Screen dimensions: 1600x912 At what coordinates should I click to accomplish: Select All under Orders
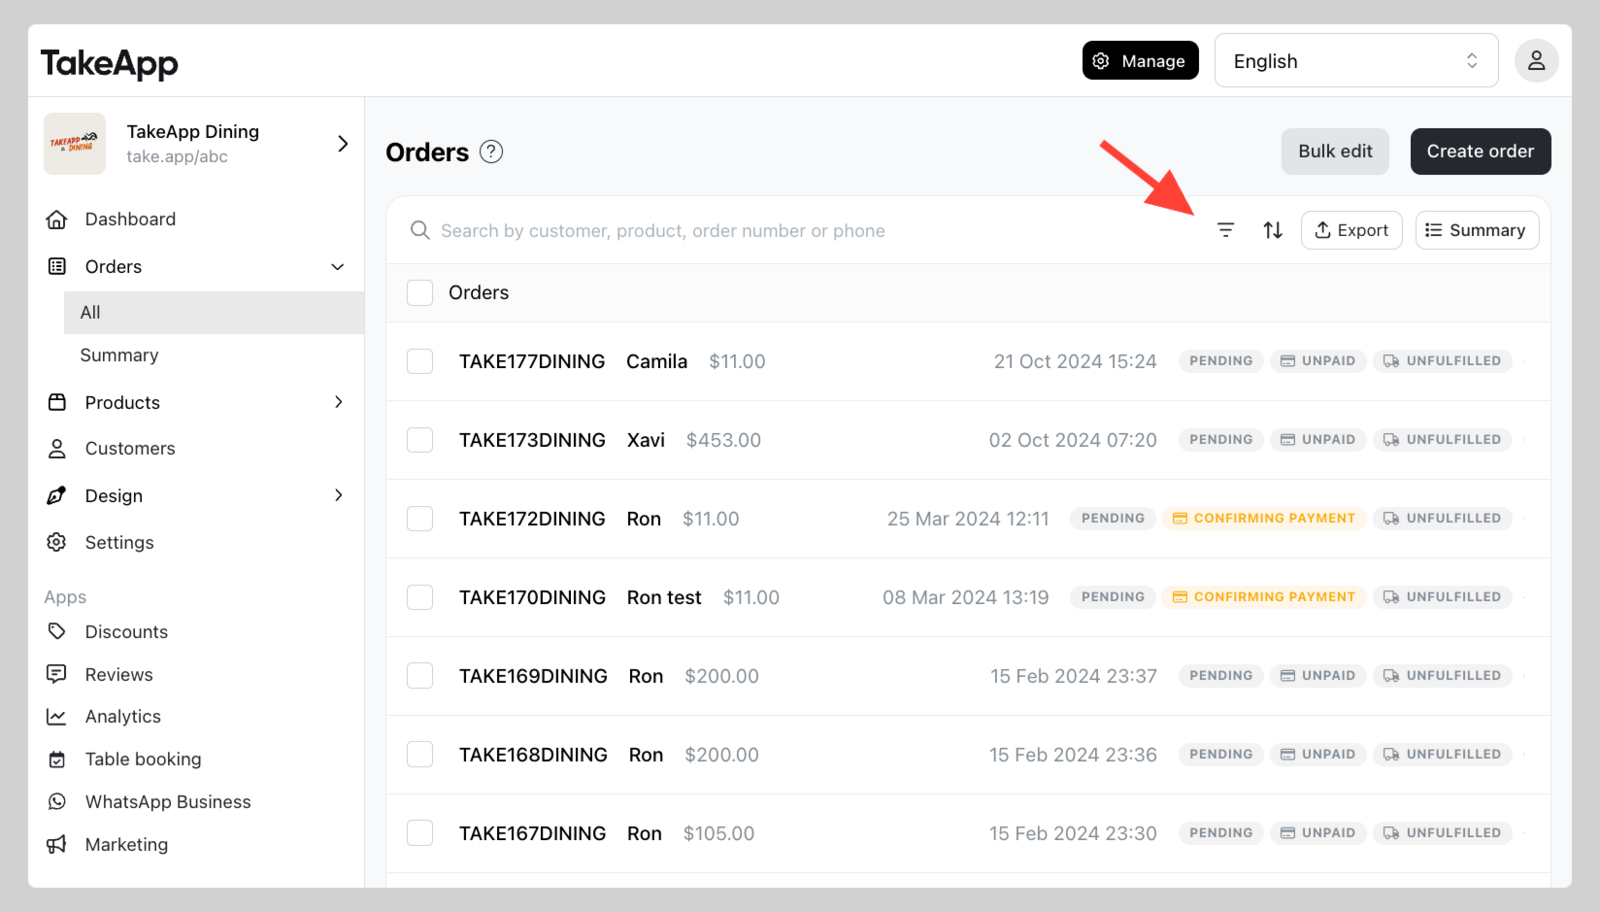coord(214,312)
